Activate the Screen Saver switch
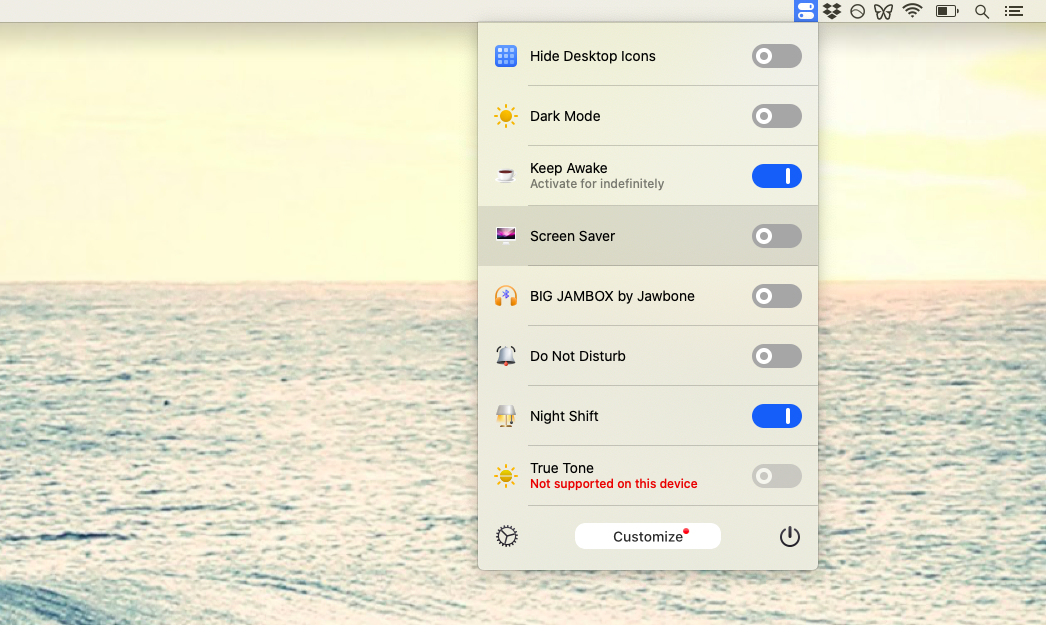Image resolution: width=1046 pixels, height=625 pixels. (x=776, y=236)
